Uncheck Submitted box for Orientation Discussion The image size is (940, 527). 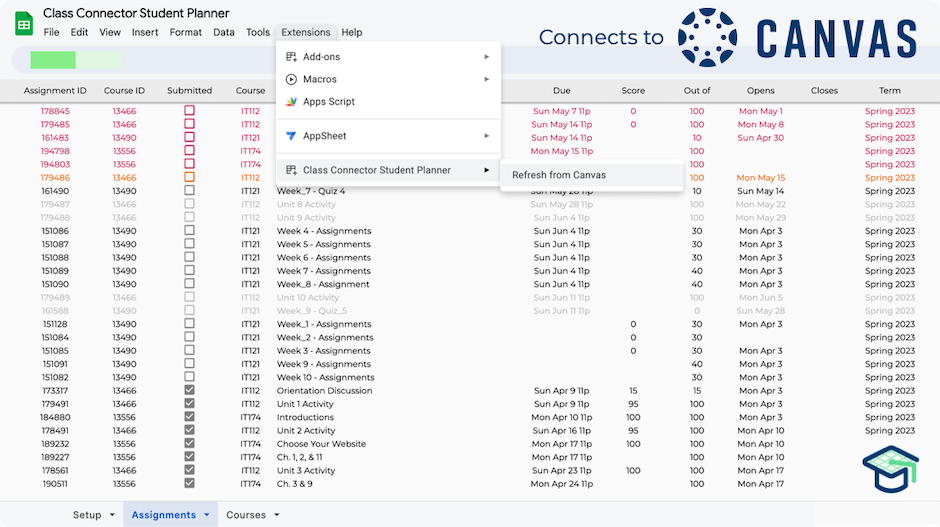189,390
